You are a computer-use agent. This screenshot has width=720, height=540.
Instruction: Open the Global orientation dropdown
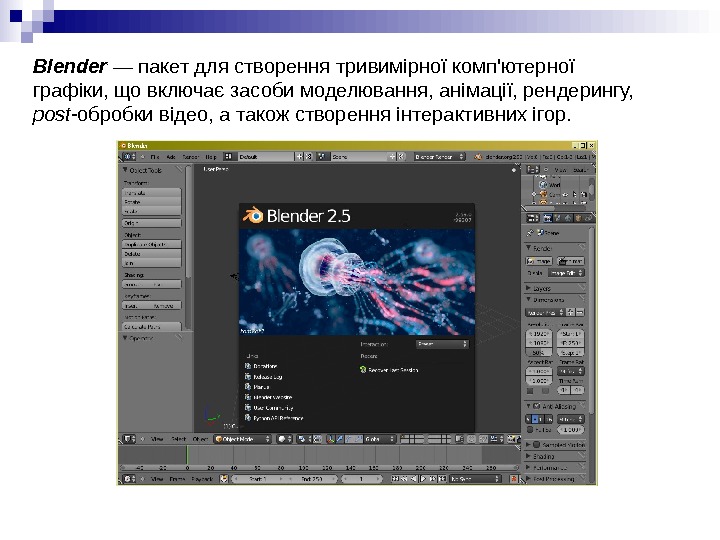click(x=380, y=439)
